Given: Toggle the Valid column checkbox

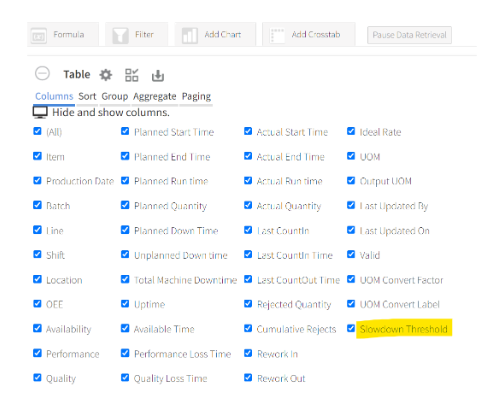Looking at the screenshot, I should (x=351, y=254).
